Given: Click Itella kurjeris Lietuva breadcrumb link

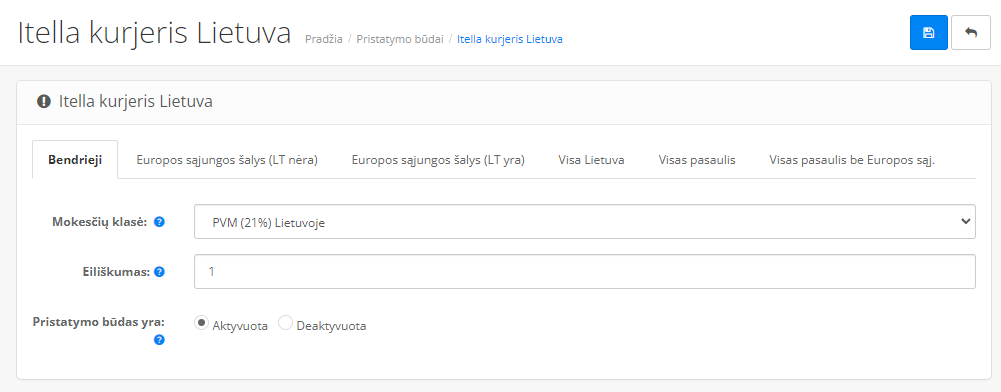Looking at the screenshot, I should tap(509, 39).
